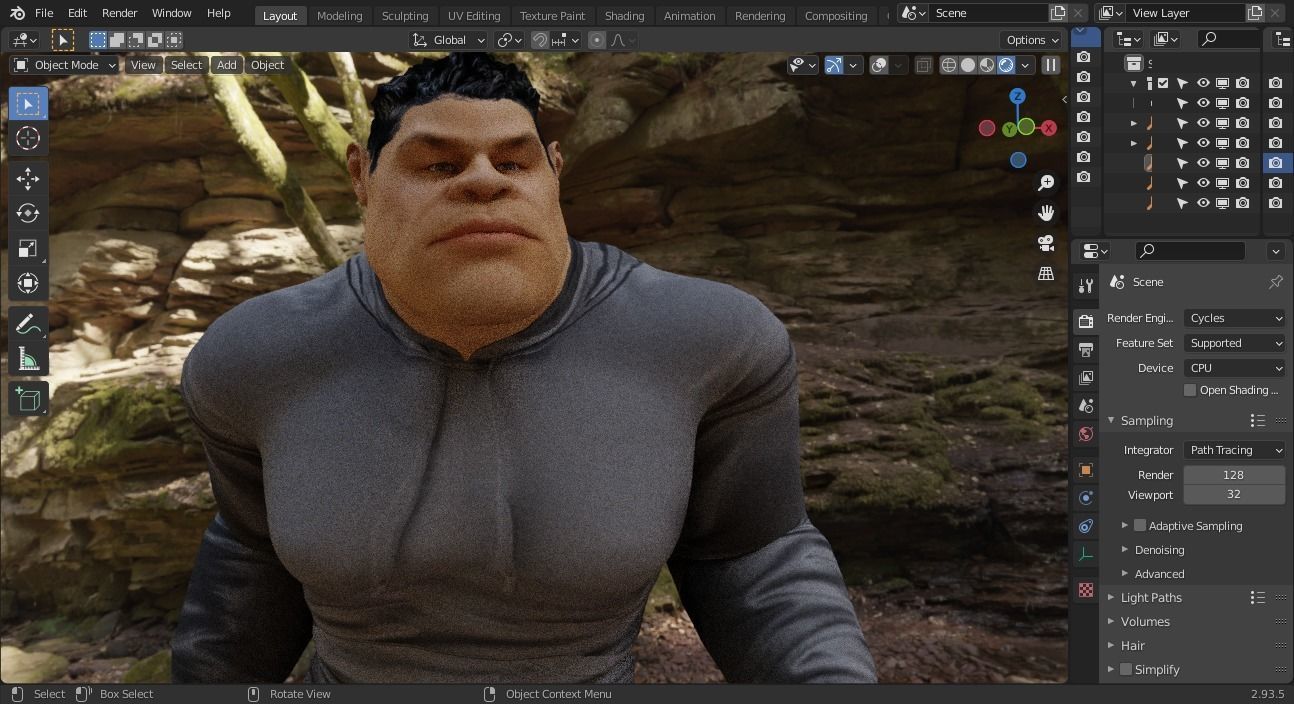This screenshot has width=1294, height=704.
Task: Switch perspective/orthographic grid icon
Action: coord(1046,273)
